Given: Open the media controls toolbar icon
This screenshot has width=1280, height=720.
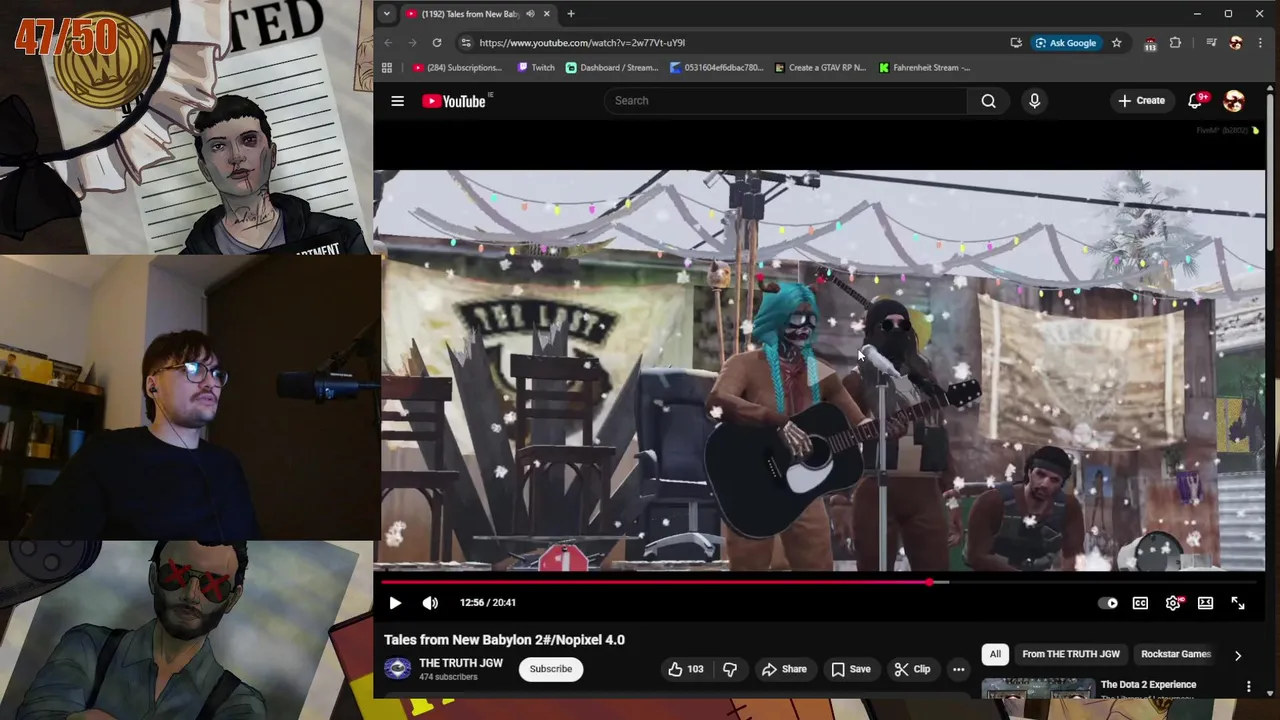Looking at the screenshot, I should click(1211, 43).
